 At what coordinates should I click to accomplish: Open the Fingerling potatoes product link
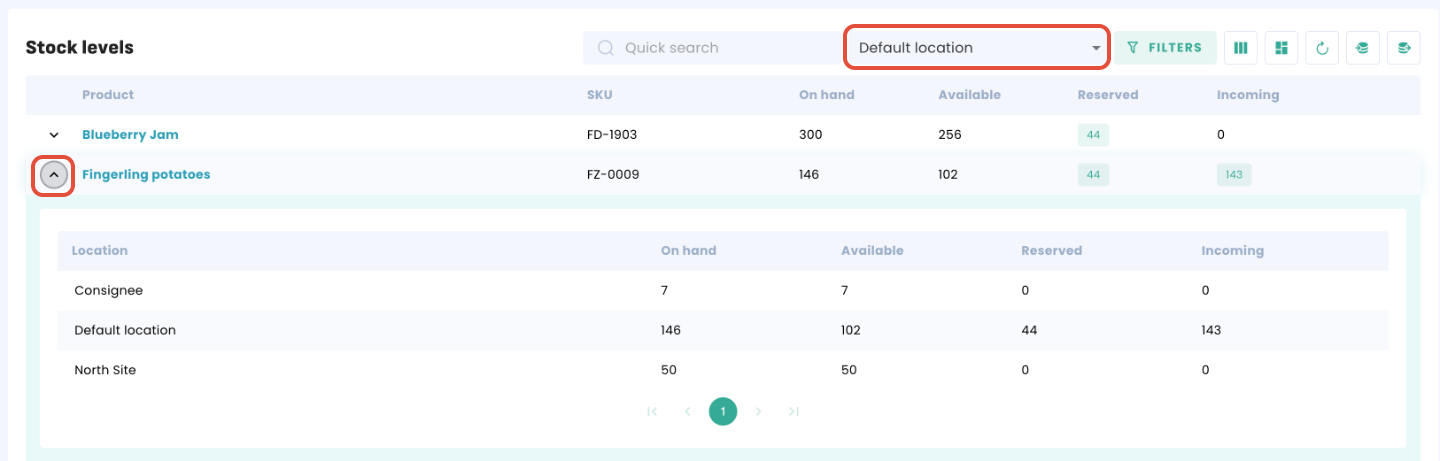(146, 174)
